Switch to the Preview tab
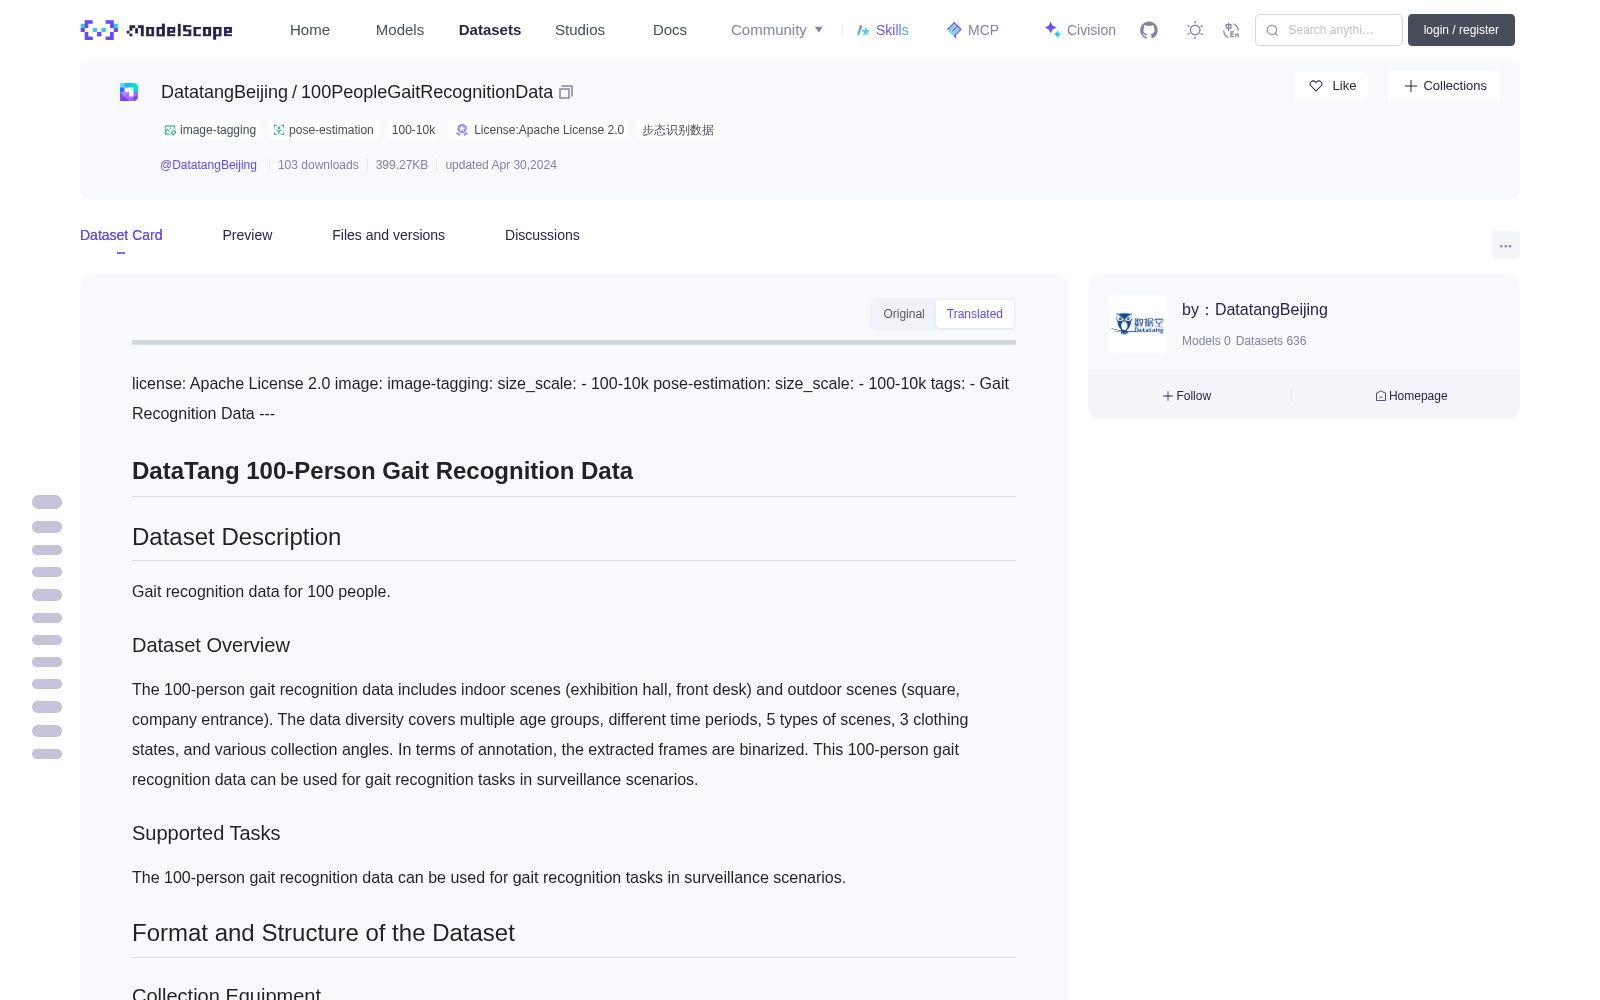Viewport: 1600px width, 1000px height. coord(247,235)
